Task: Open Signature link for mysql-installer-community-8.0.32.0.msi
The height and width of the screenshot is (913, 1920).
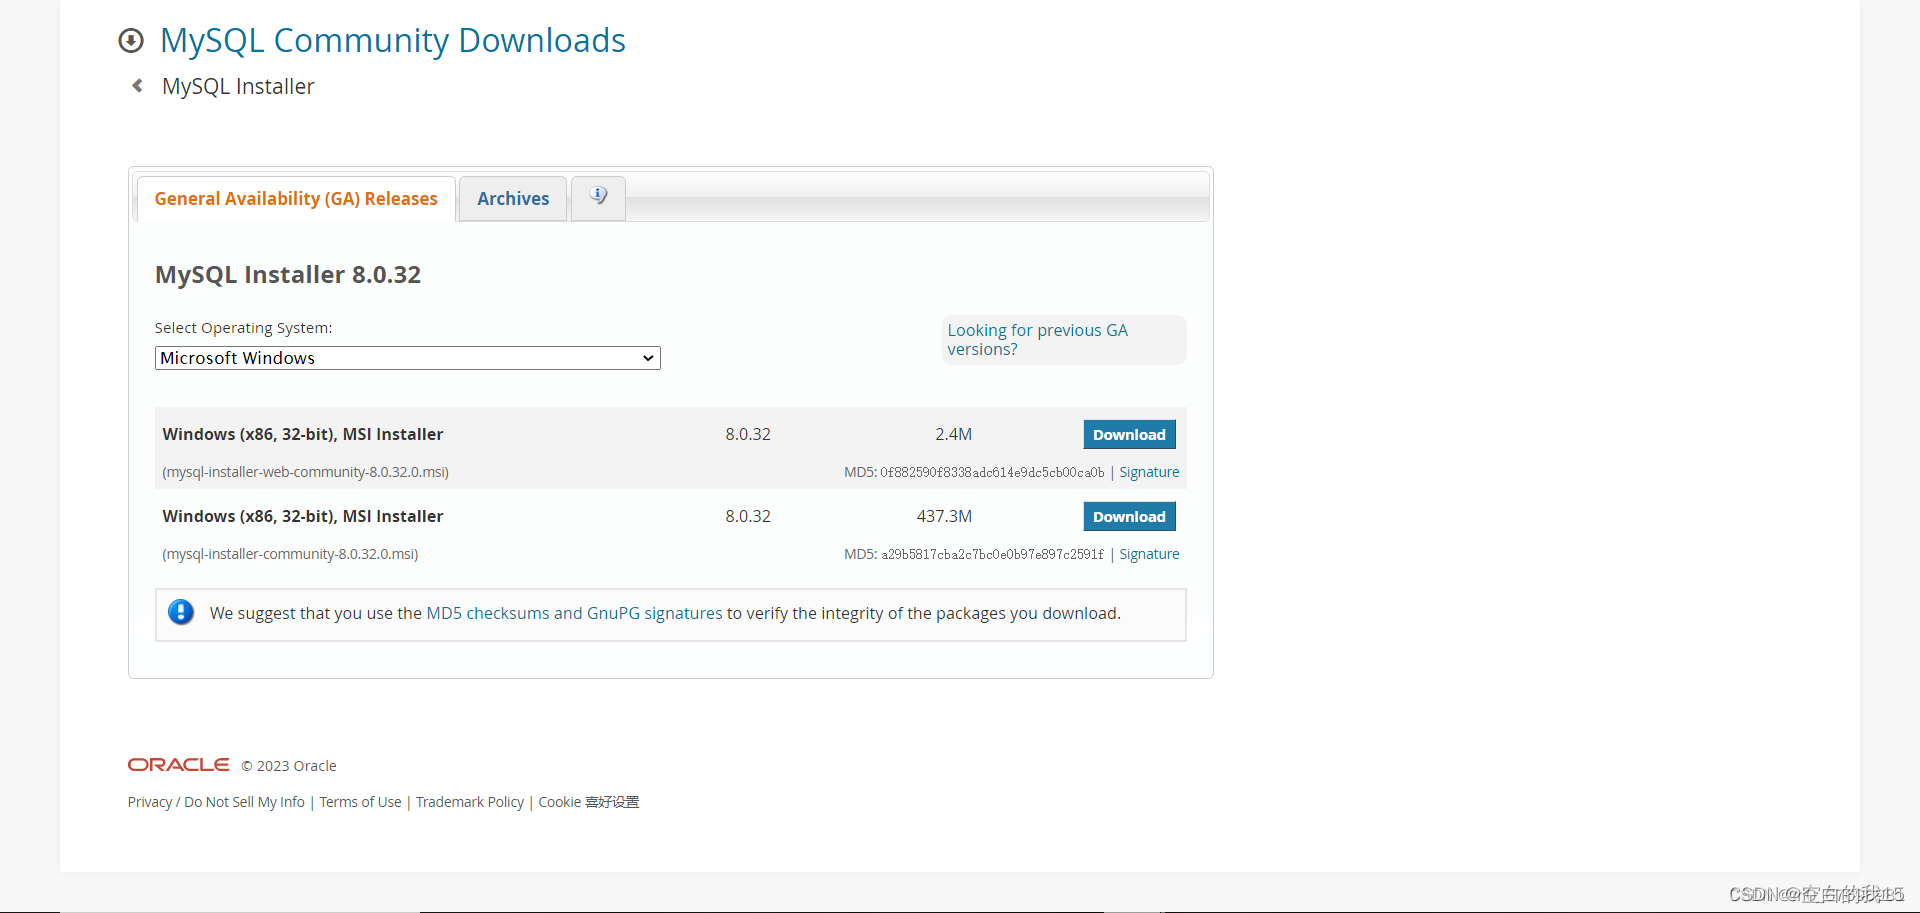Action: (1149, 554)
